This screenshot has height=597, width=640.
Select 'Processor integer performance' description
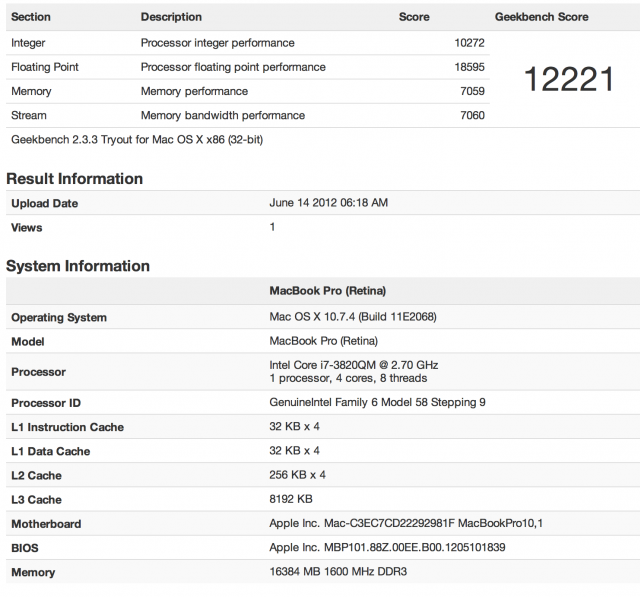pyautogui.click(x=217, y=43)
